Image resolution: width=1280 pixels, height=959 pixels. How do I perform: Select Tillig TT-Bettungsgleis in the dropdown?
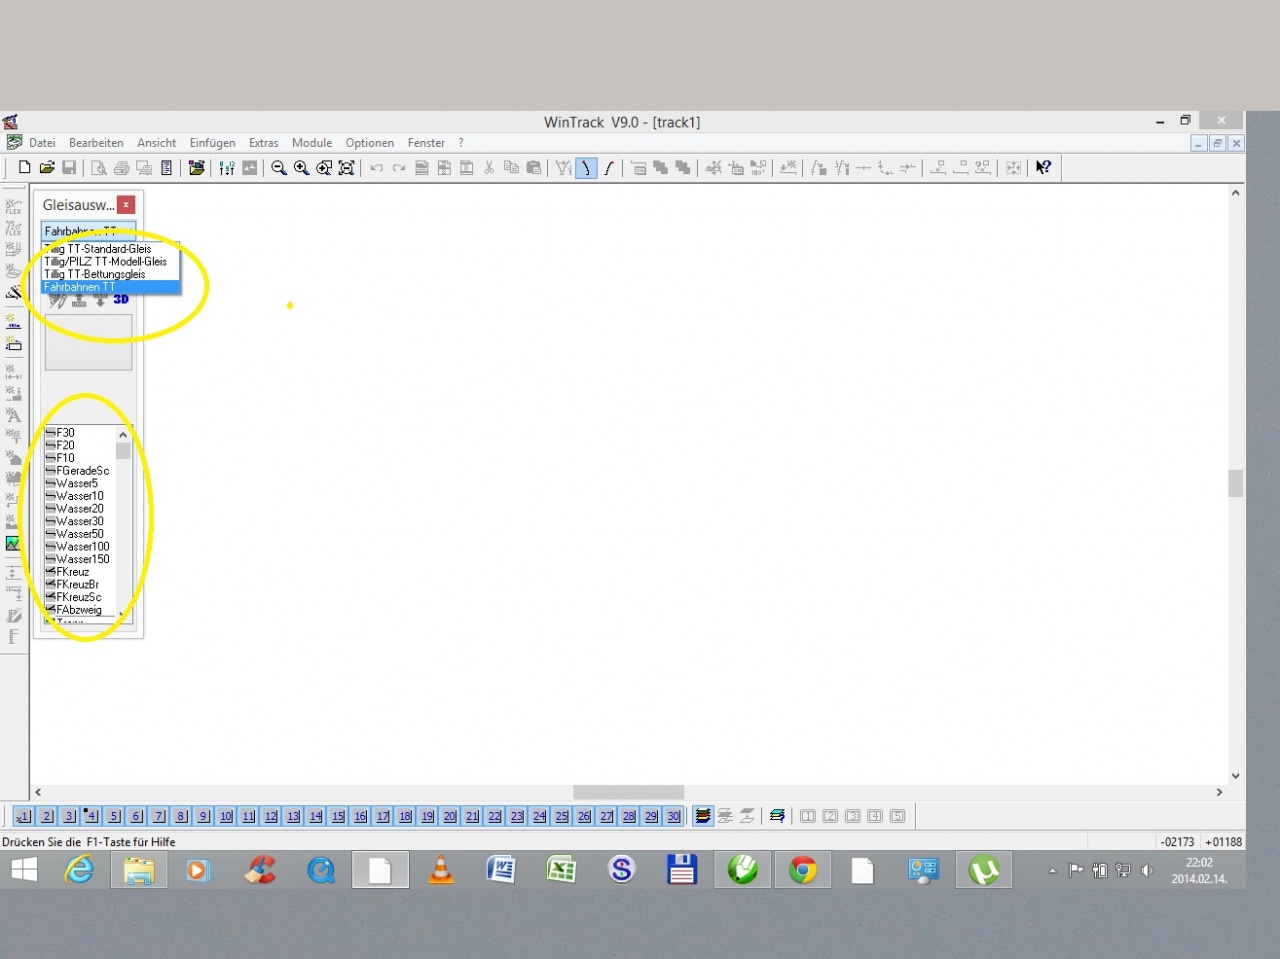(x=95, y=274)
